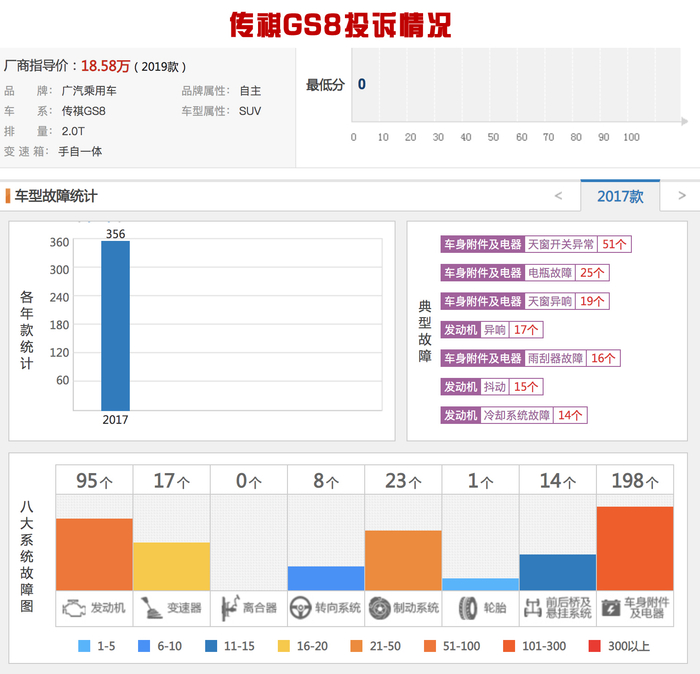The width and height of the screenshot is (700, 674).
Task: Click the 16-20 yellow legend swatch
Action: click(x=283, y=646)
